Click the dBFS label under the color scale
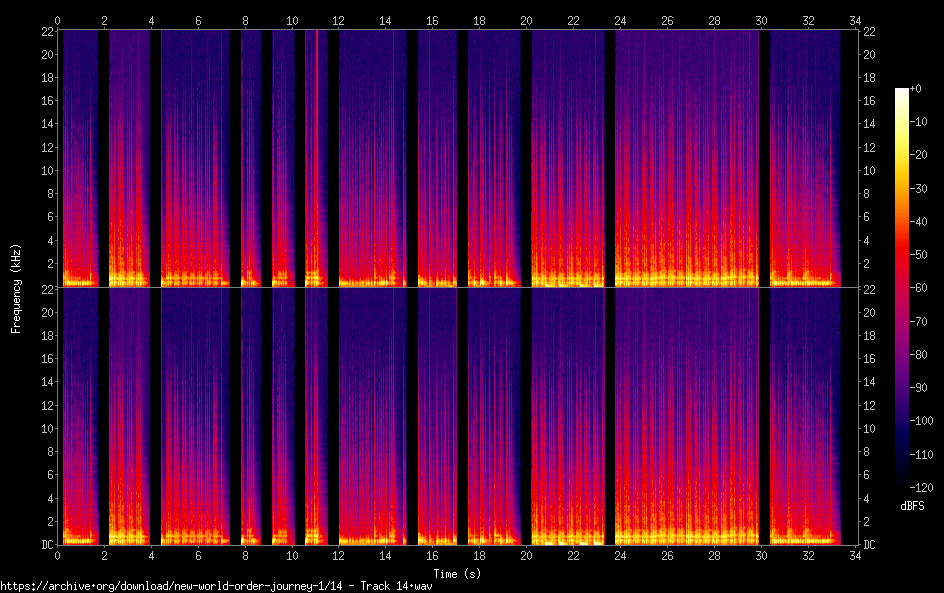Image resolution: width=944 pixels, height=593 pixels. pyautogui.click(x=912, y=507)
